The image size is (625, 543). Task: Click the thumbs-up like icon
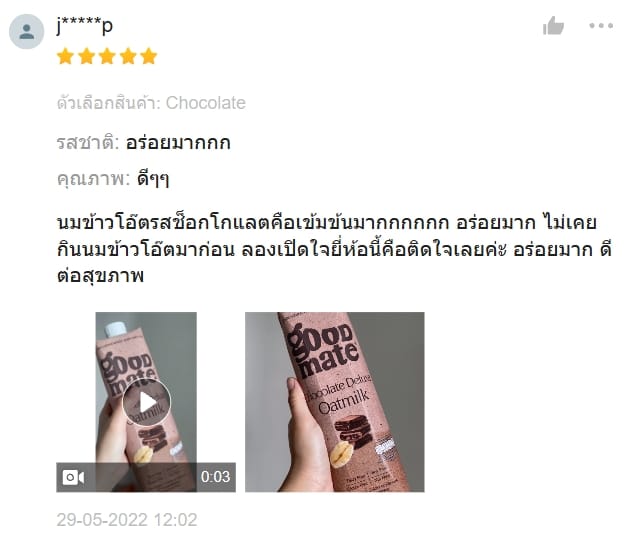coord(553,26)
